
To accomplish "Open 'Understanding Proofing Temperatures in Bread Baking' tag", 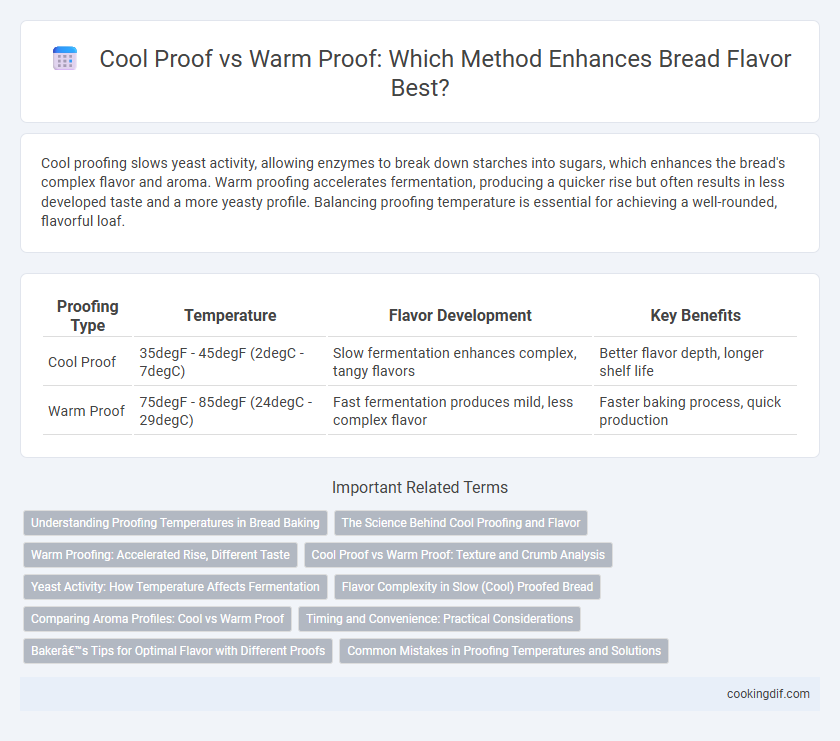I will [x=175, y=523].
